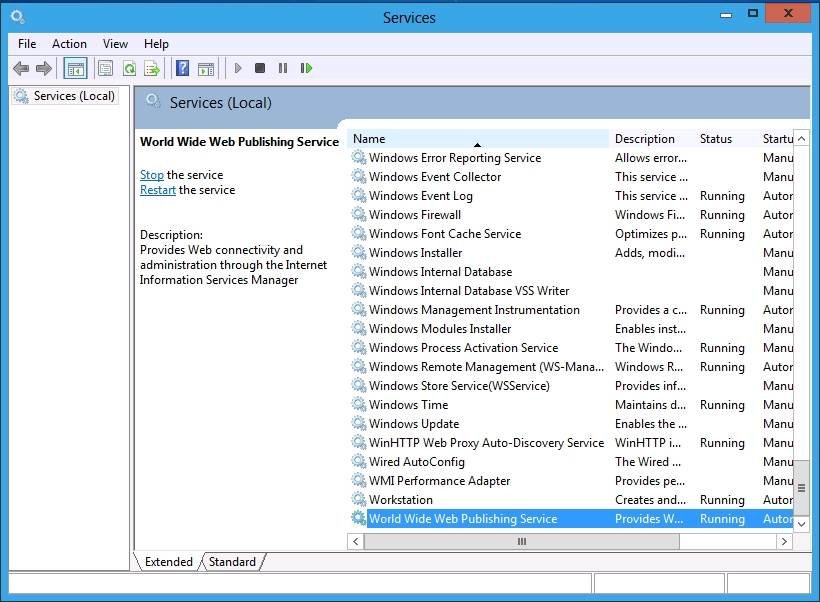820x602 pixels.
Task: Click the Start Service play icon
Action: click(238, 68)
